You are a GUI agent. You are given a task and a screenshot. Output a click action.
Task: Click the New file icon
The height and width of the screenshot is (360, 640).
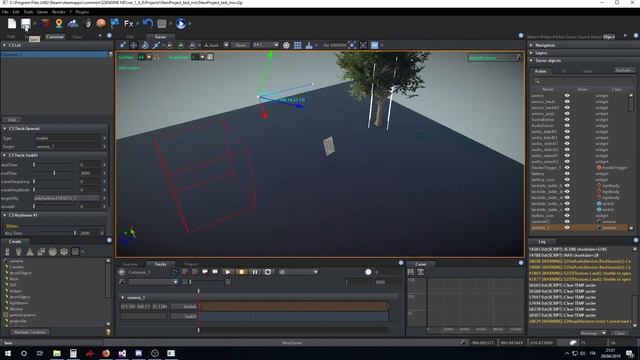click(12, 24)
